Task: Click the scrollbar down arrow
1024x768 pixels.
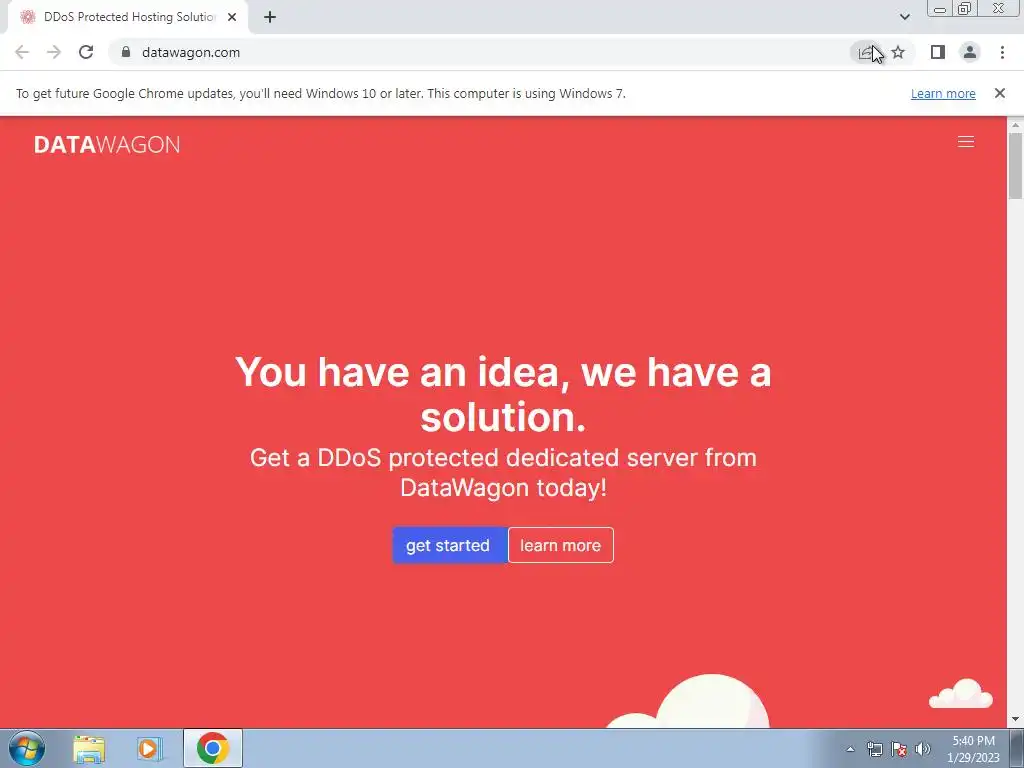Action: click(x=1015, y=720)
